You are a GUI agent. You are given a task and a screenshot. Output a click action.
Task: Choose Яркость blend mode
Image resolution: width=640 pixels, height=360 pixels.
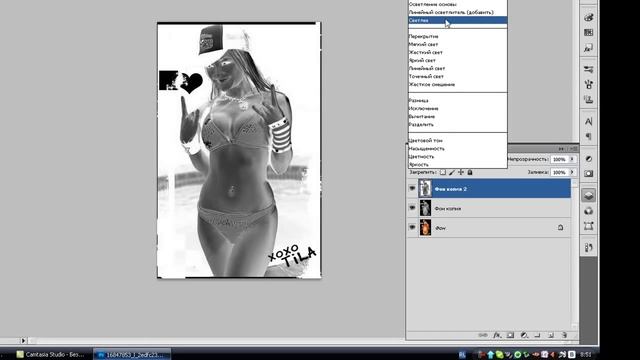(x=458, y=164)
